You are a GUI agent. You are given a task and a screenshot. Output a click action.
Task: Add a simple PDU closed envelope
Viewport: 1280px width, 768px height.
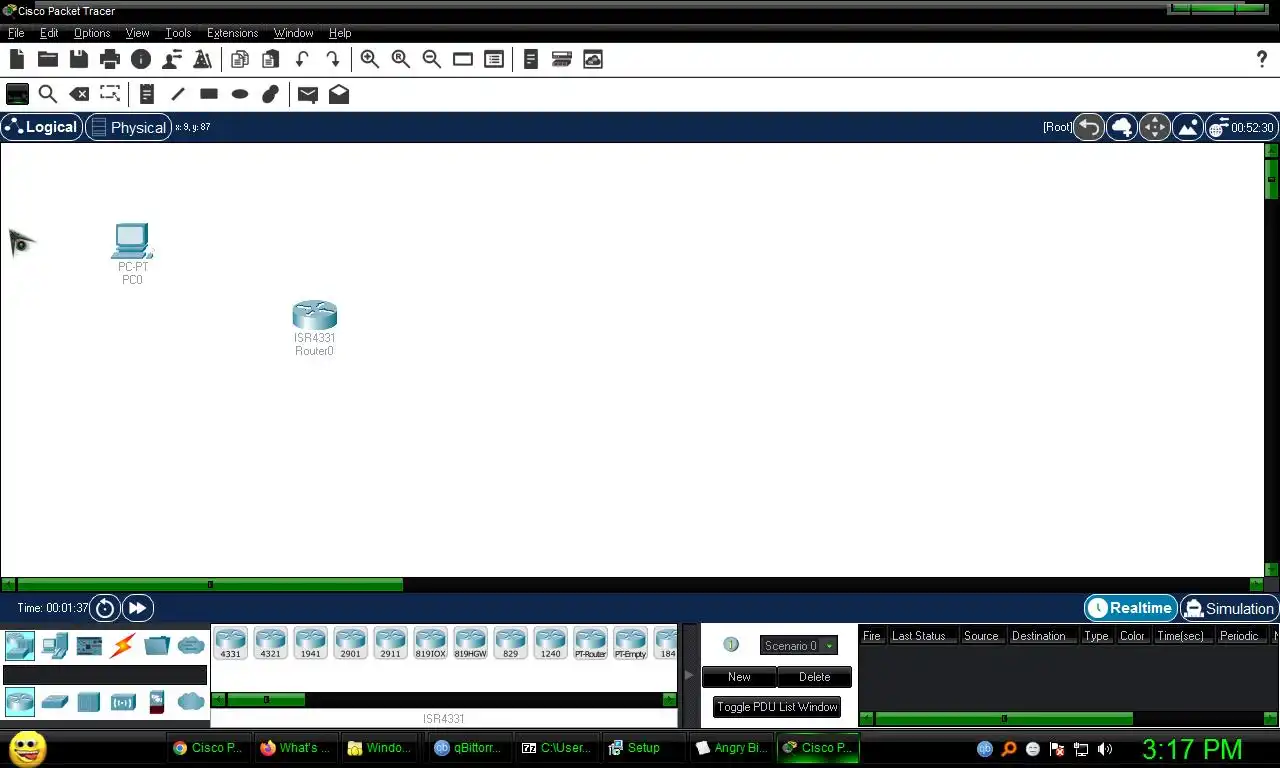308,94
